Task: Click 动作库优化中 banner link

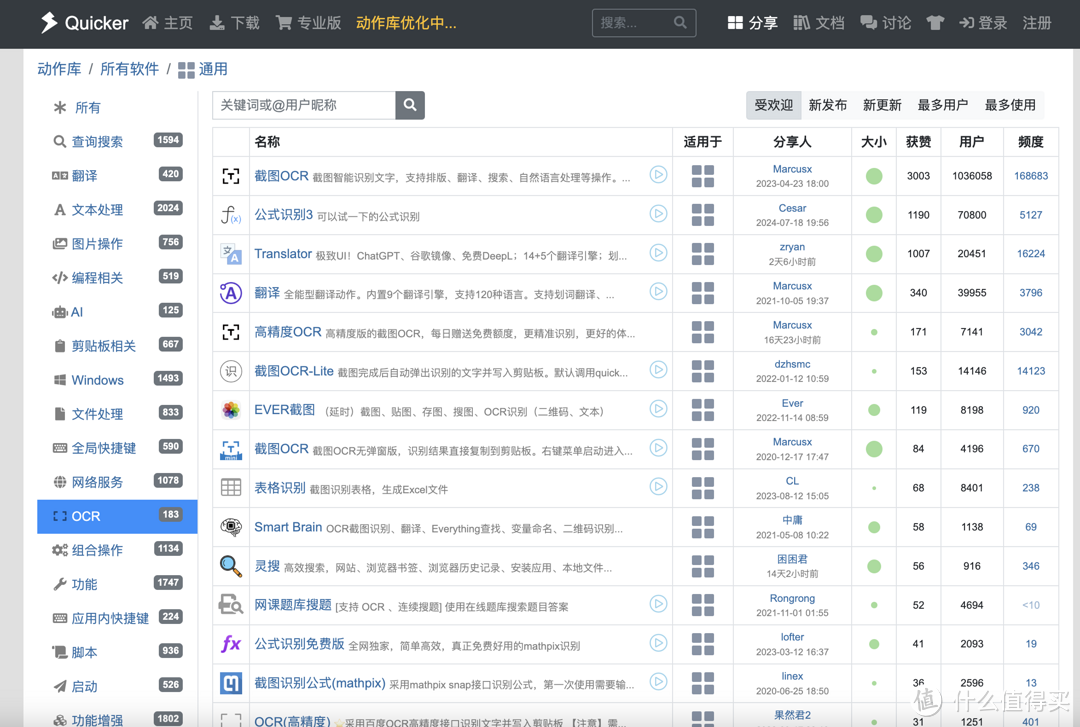Action: [x=406, y=23]
